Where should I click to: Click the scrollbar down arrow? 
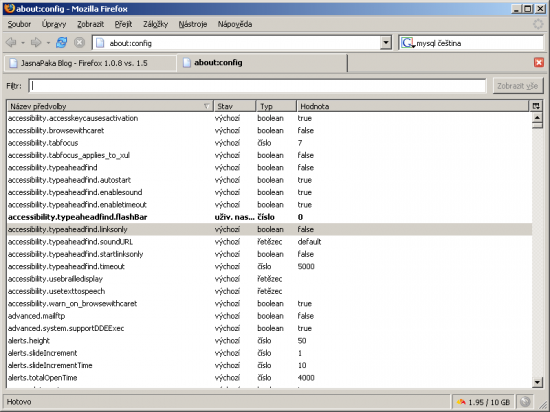537,382
